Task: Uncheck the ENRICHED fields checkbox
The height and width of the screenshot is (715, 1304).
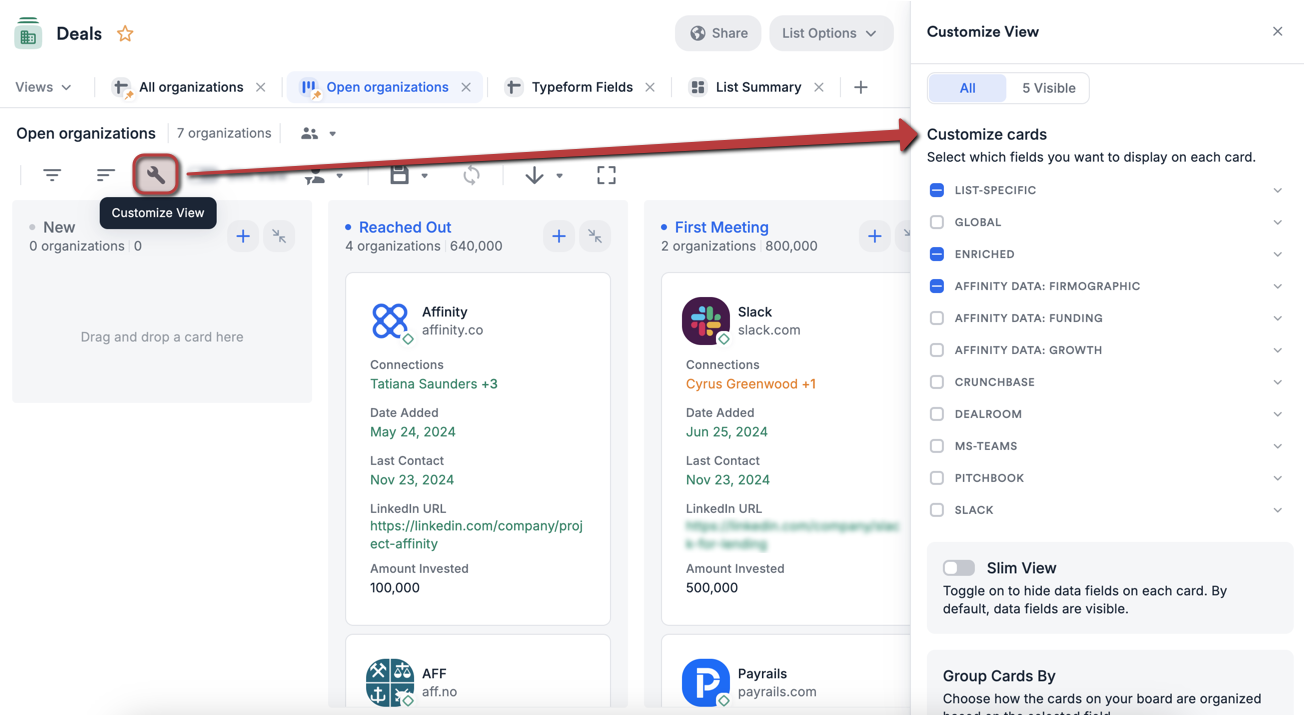Action: (936, 254)
